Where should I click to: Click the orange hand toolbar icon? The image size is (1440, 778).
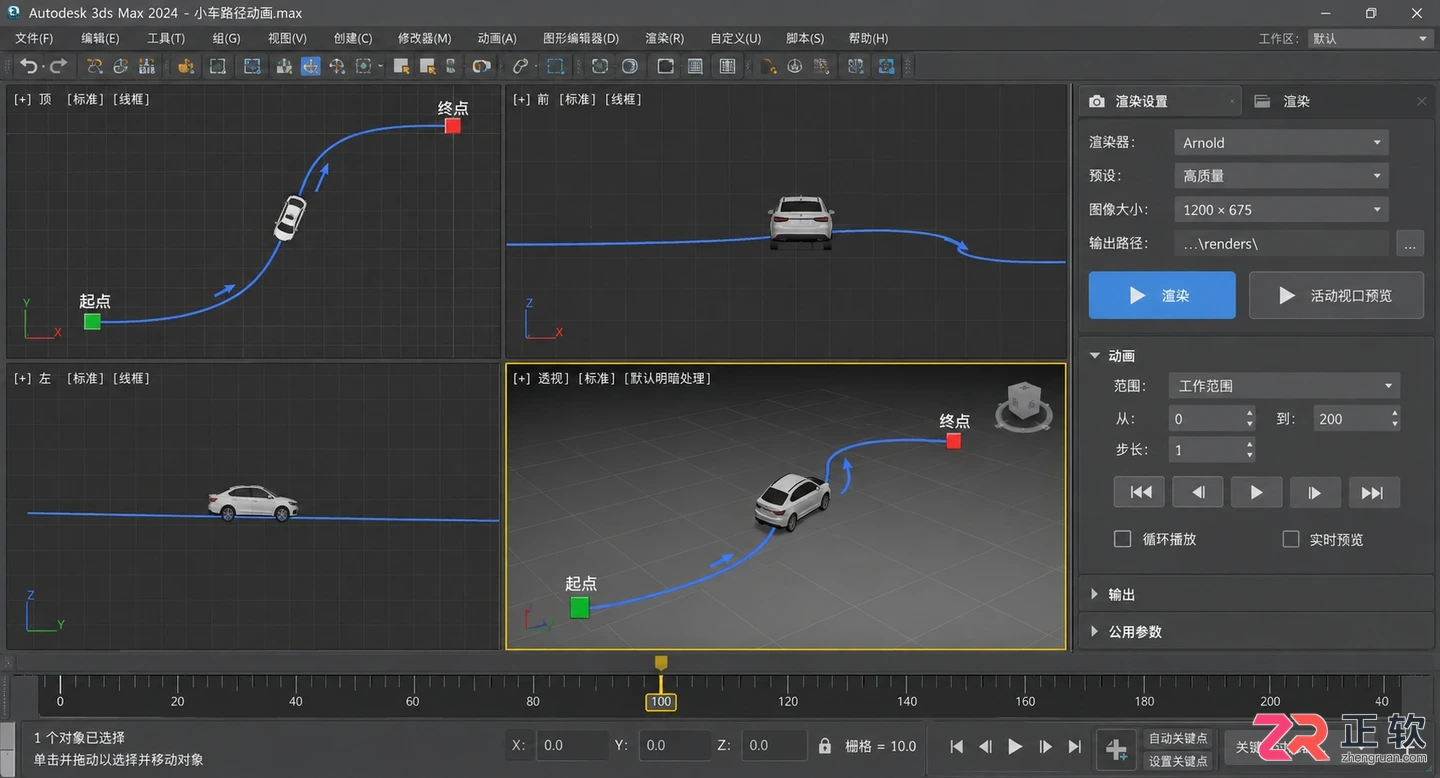(185, 66)
